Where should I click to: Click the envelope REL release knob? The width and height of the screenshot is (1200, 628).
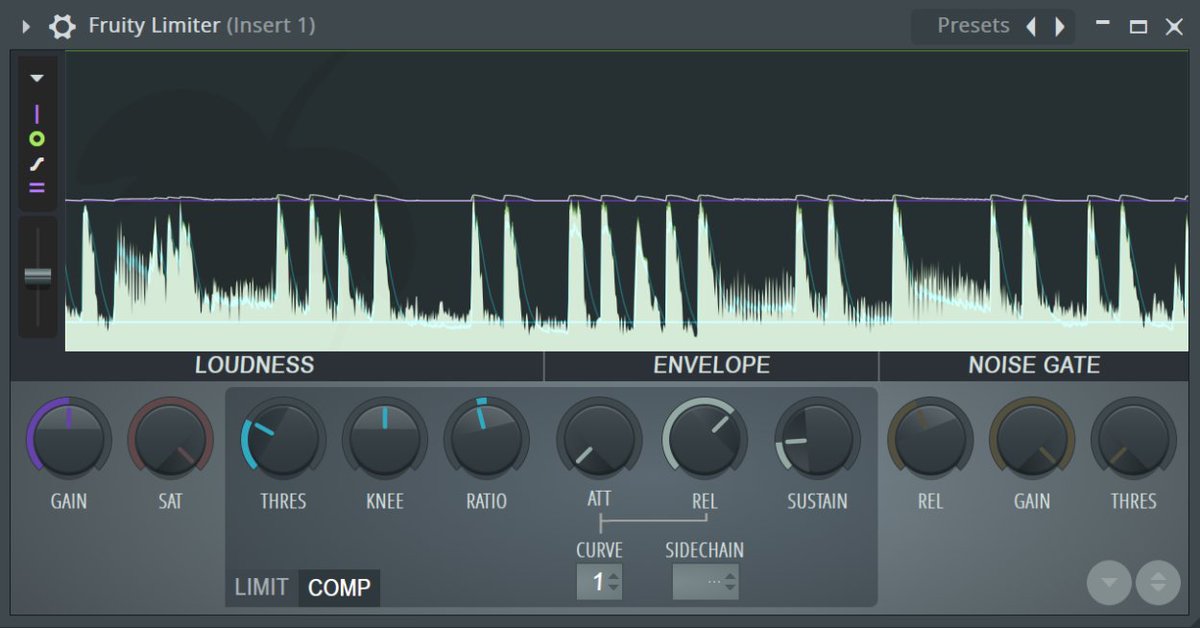[705, 439]
